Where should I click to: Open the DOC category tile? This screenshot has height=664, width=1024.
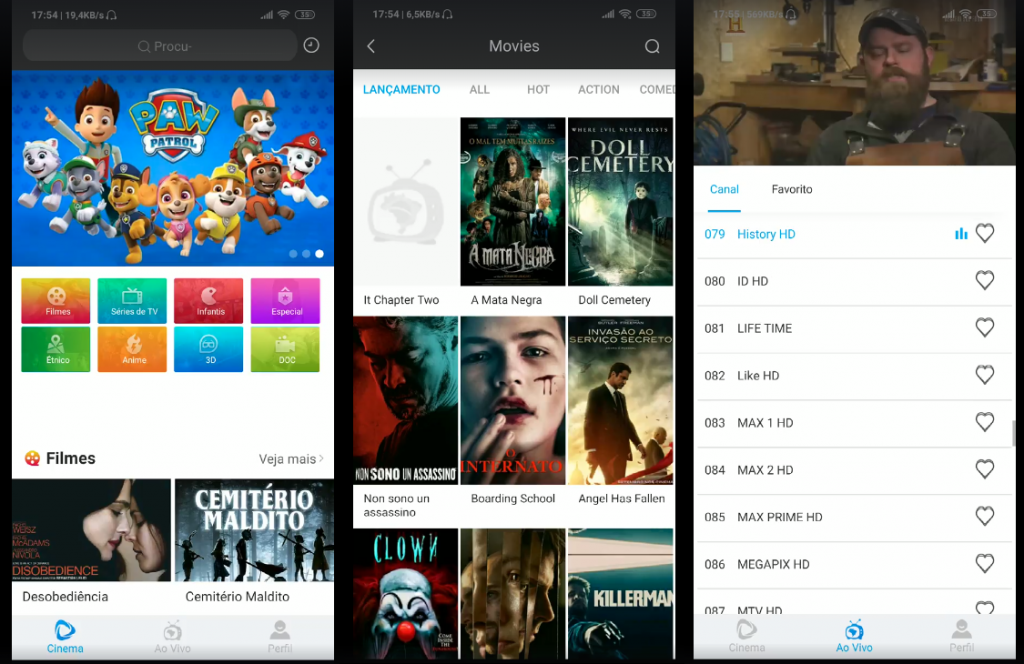285,349
